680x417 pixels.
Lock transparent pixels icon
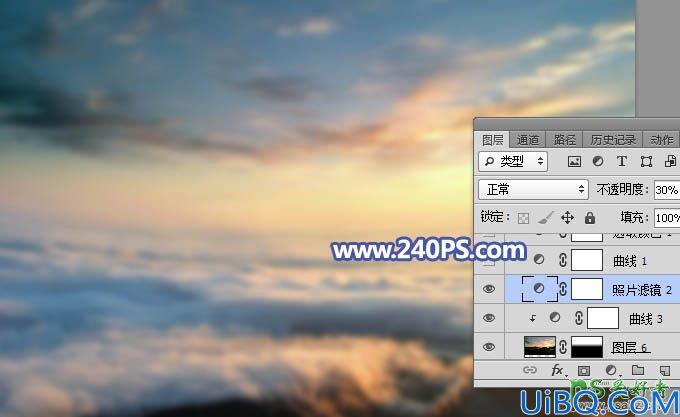point(523,218)
